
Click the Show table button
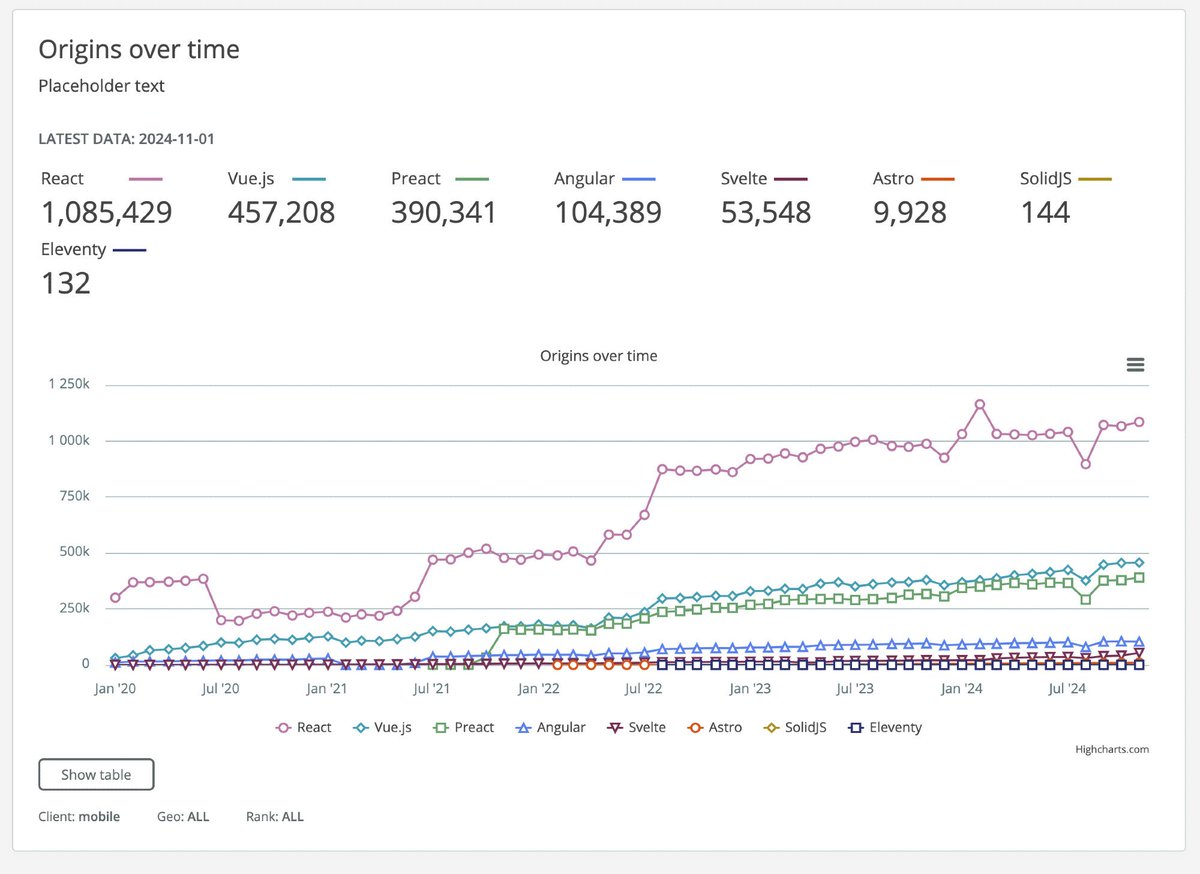[x=97, y=775]
